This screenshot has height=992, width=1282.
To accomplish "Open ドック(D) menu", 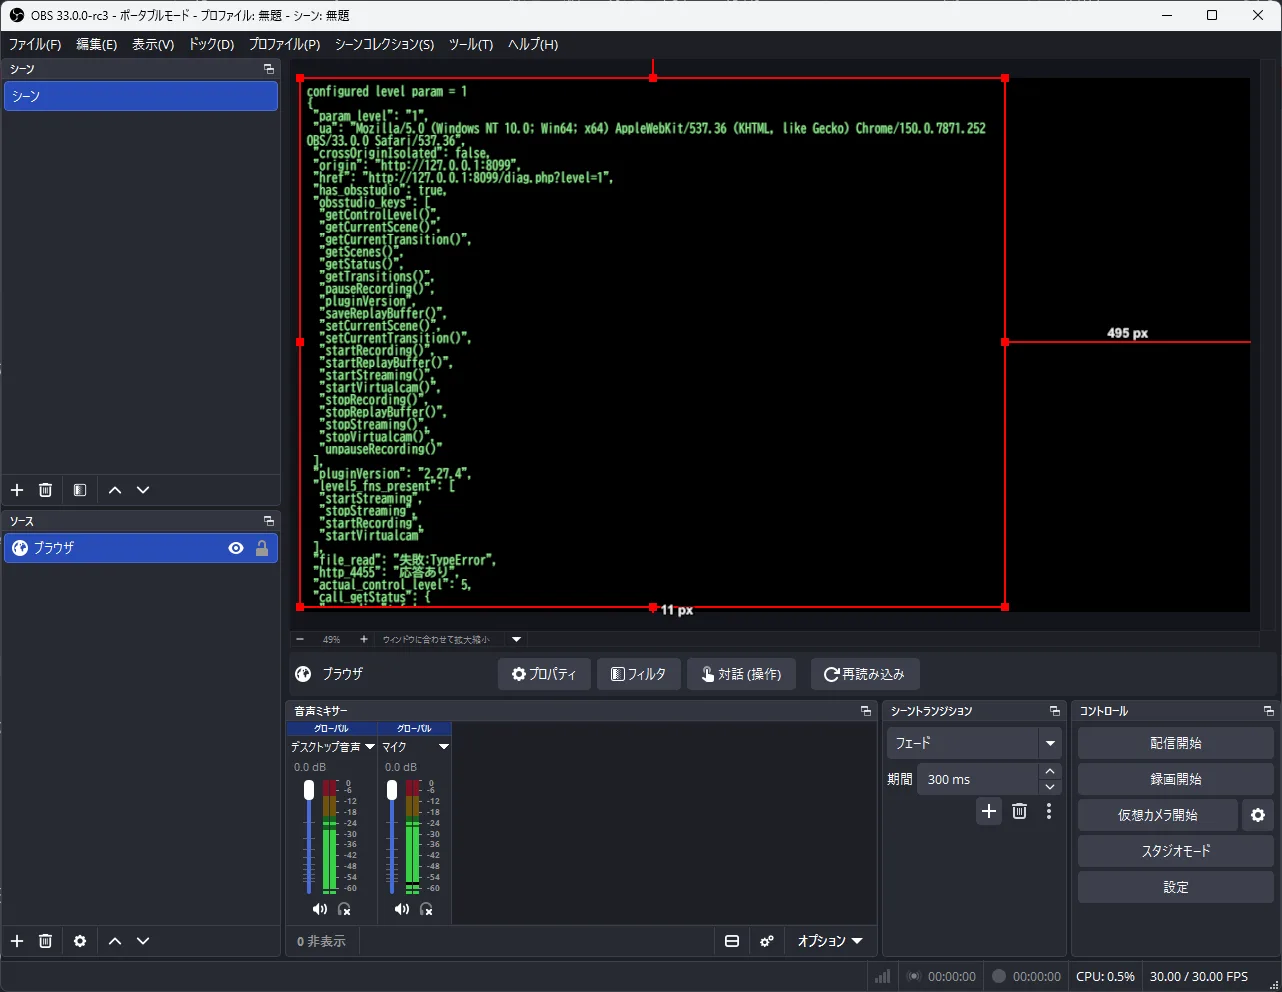I will pos(211,44).
